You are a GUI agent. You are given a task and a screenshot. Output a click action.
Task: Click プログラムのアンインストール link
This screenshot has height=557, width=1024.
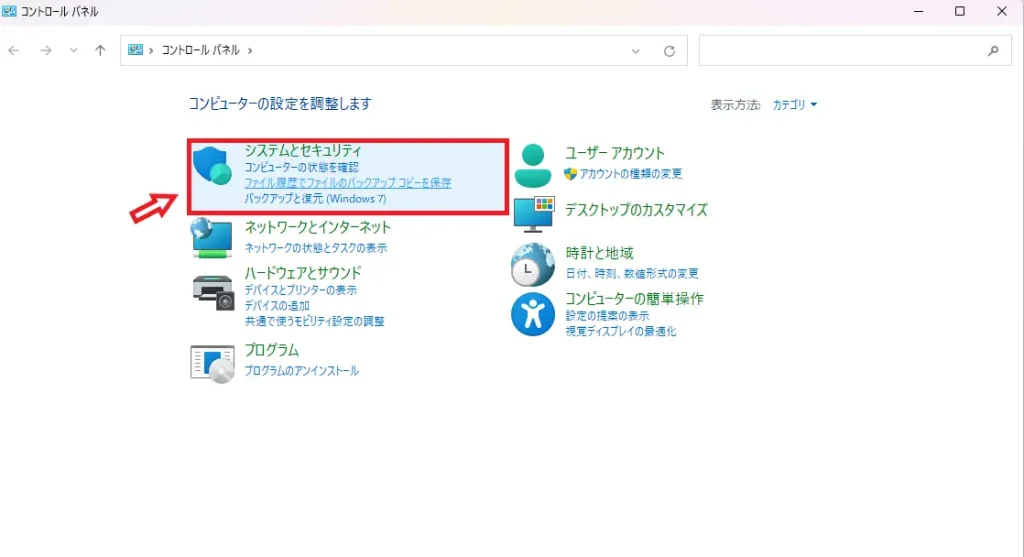(x=301, y=371)
